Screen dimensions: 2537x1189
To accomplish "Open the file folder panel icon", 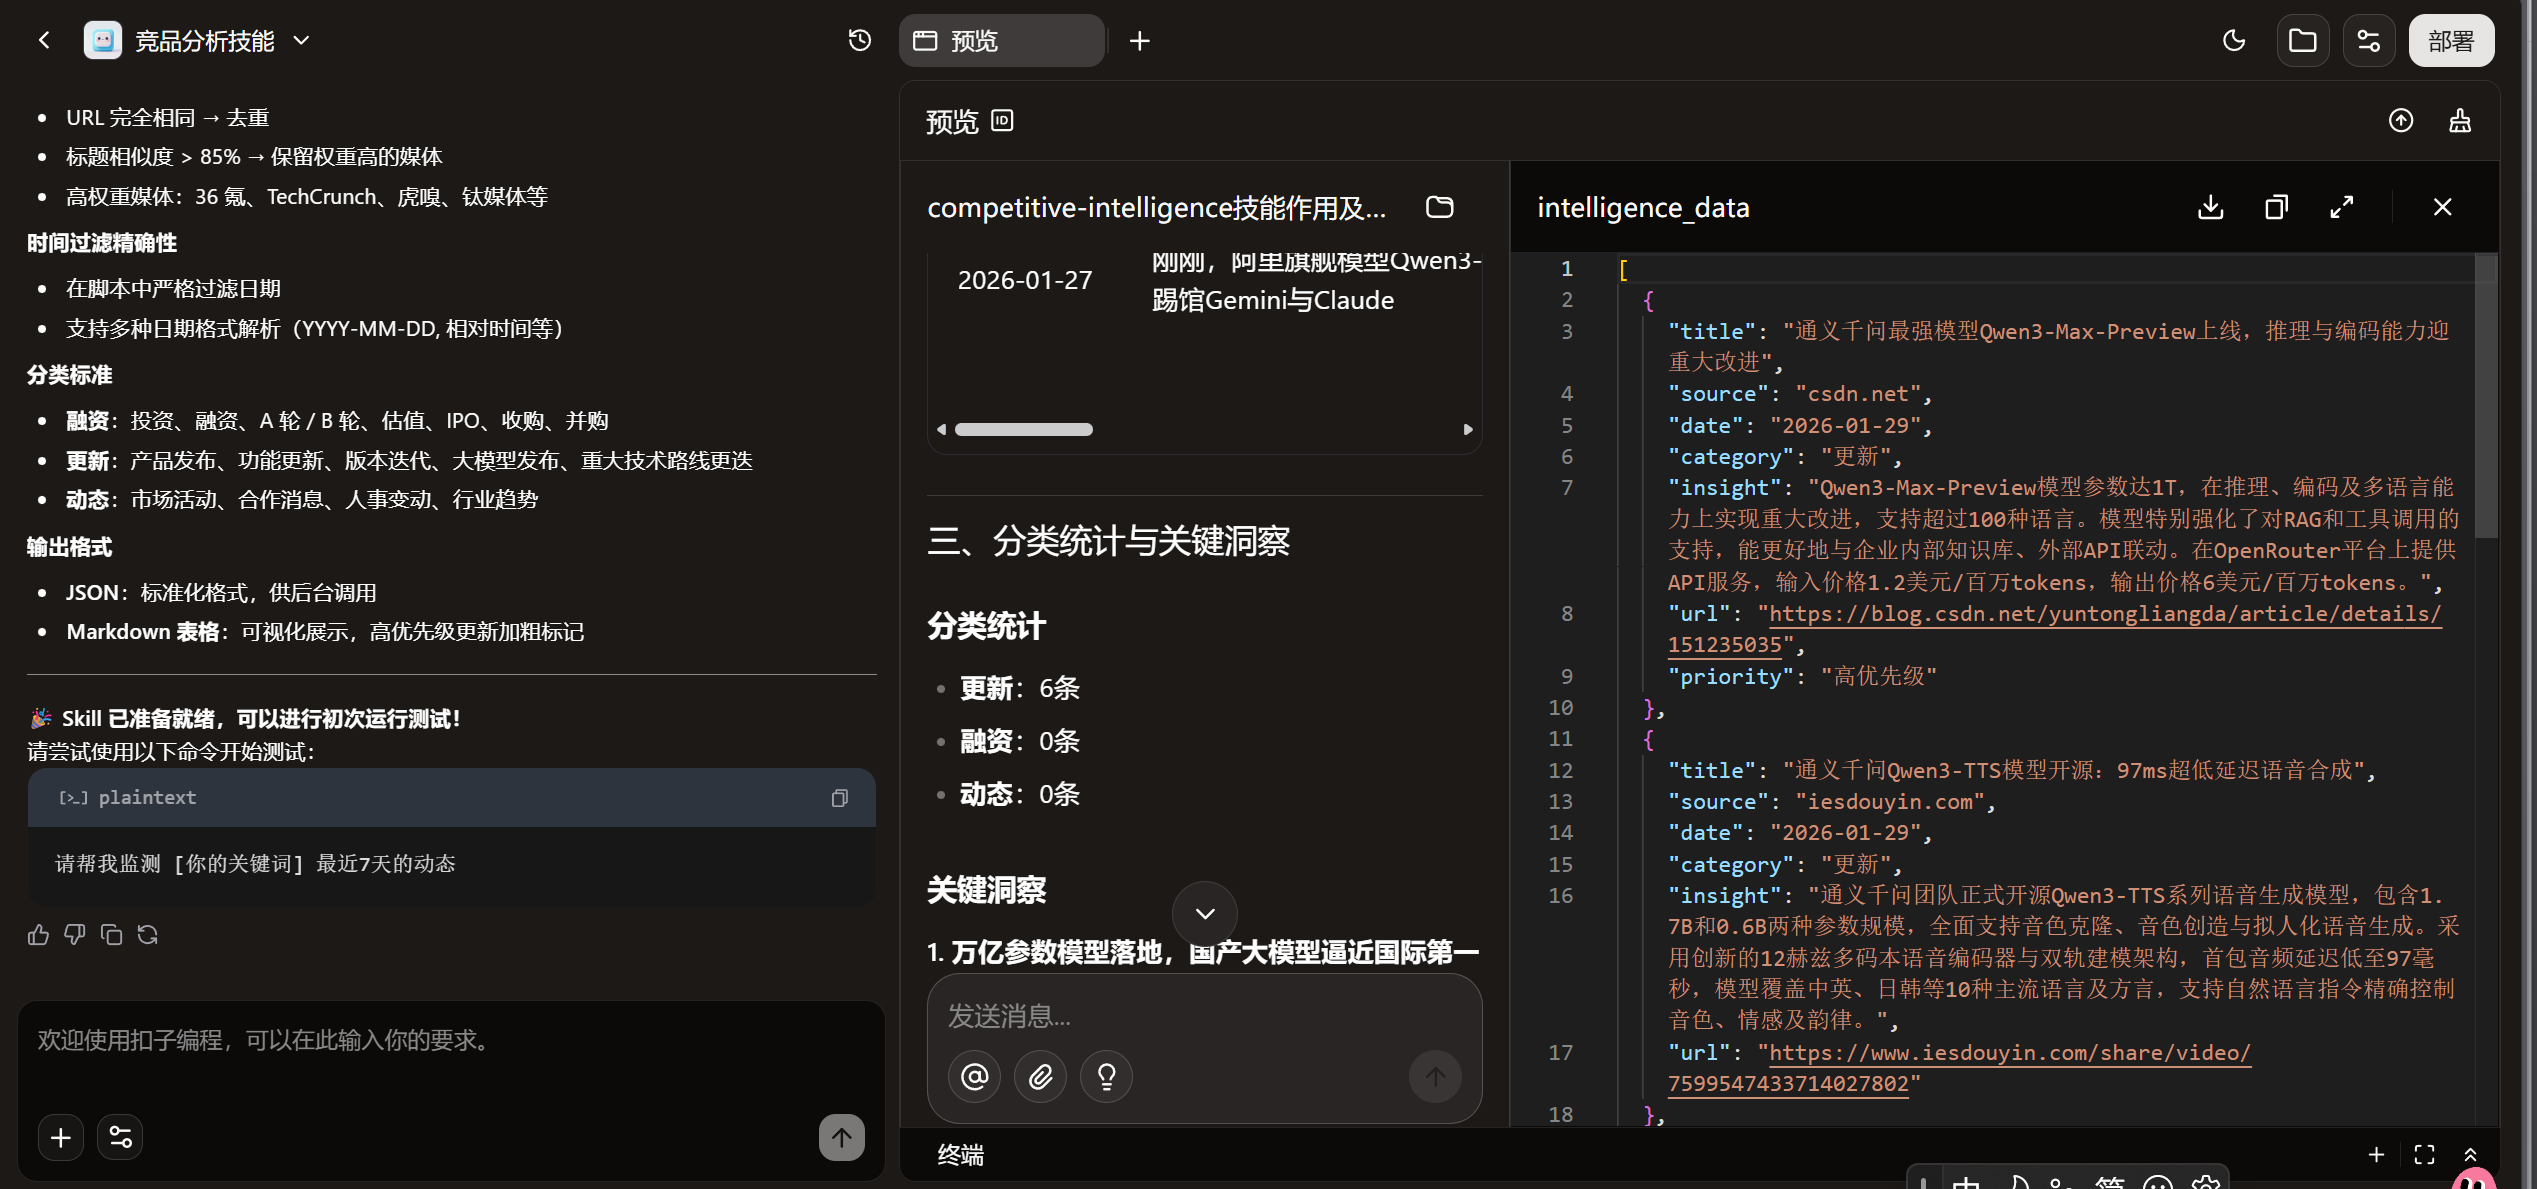I will [2302, 41].
